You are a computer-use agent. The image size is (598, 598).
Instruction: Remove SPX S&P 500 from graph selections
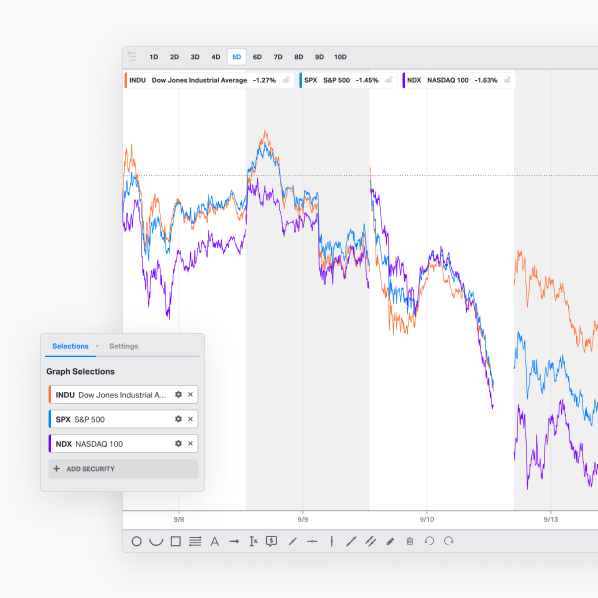(x=190, y=419)
